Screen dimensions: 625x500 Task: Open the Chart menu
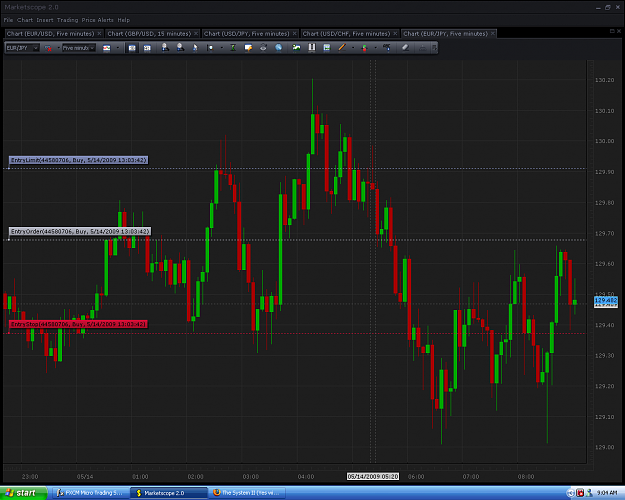25,20
